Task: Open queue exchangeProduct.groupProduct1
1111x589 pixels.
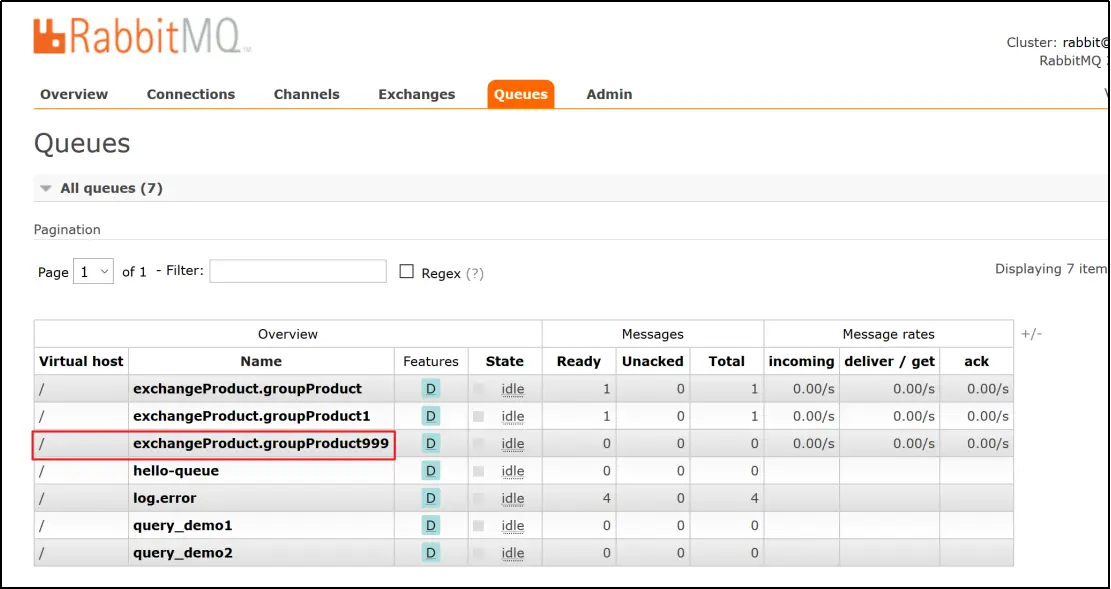Action: 252,416
